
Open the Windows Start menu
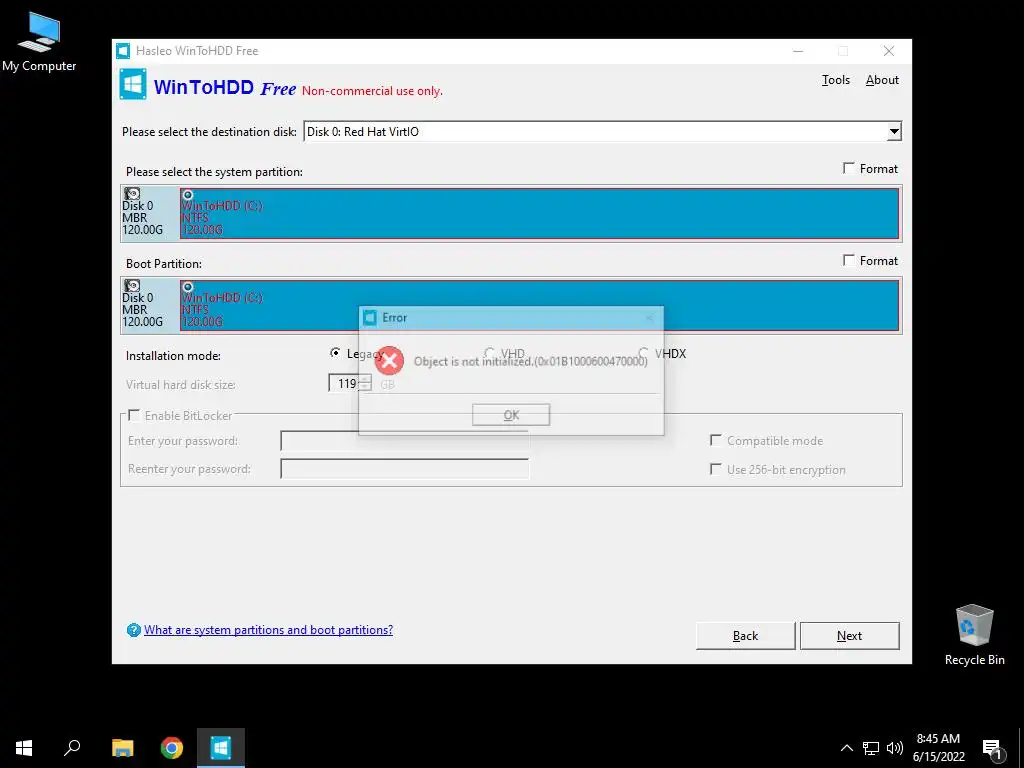[24, 748]
